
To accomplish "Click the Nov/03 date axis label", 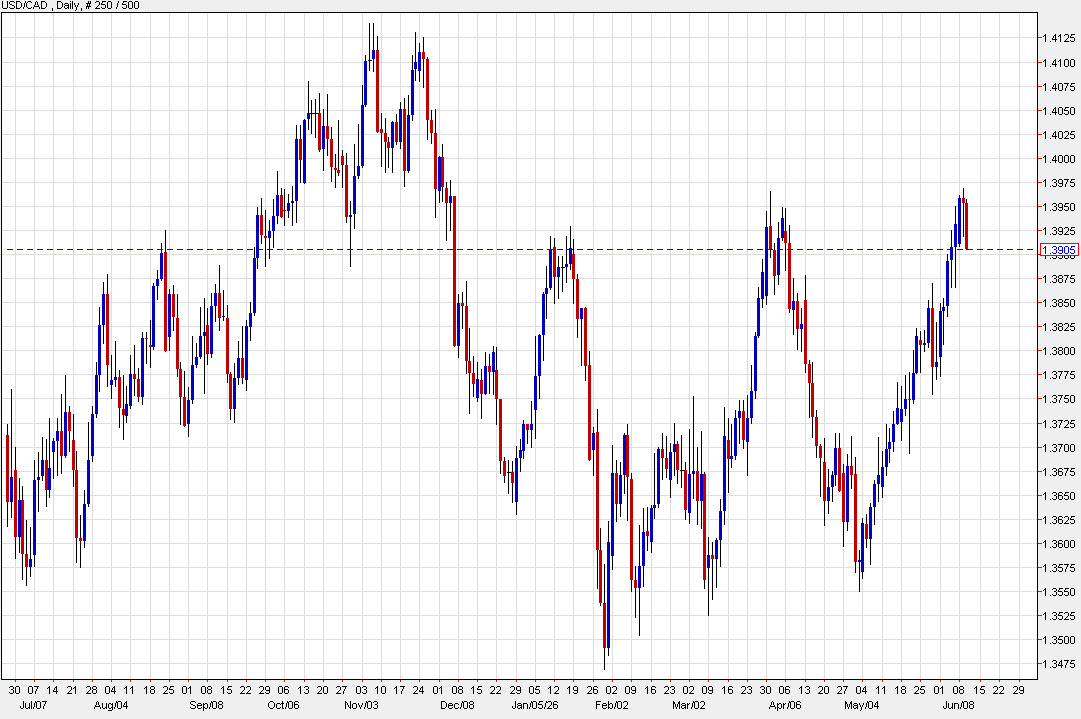I will (x=361, y=705).
